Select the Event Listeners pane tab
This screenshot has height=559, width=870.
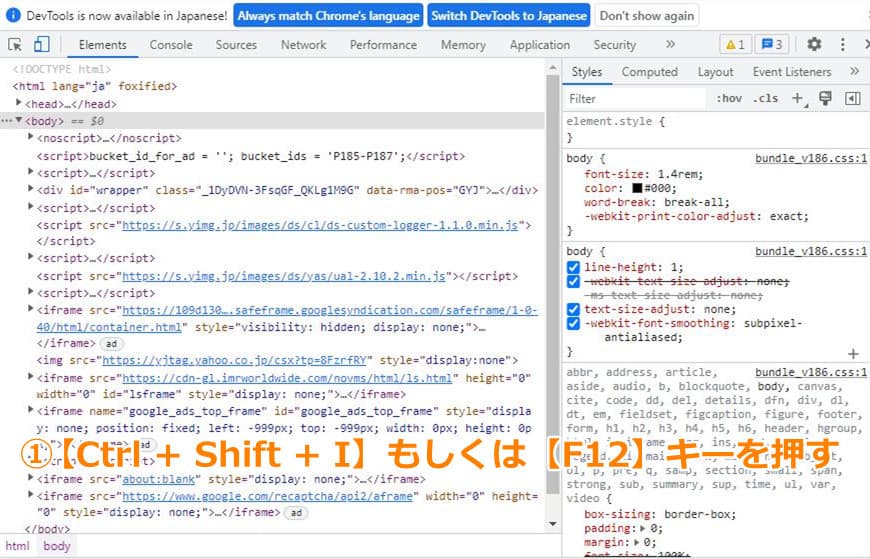point(792,72)
